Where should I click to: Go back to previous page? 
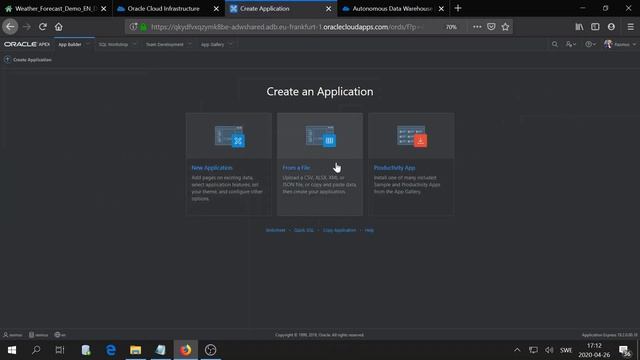coord(10,27)
